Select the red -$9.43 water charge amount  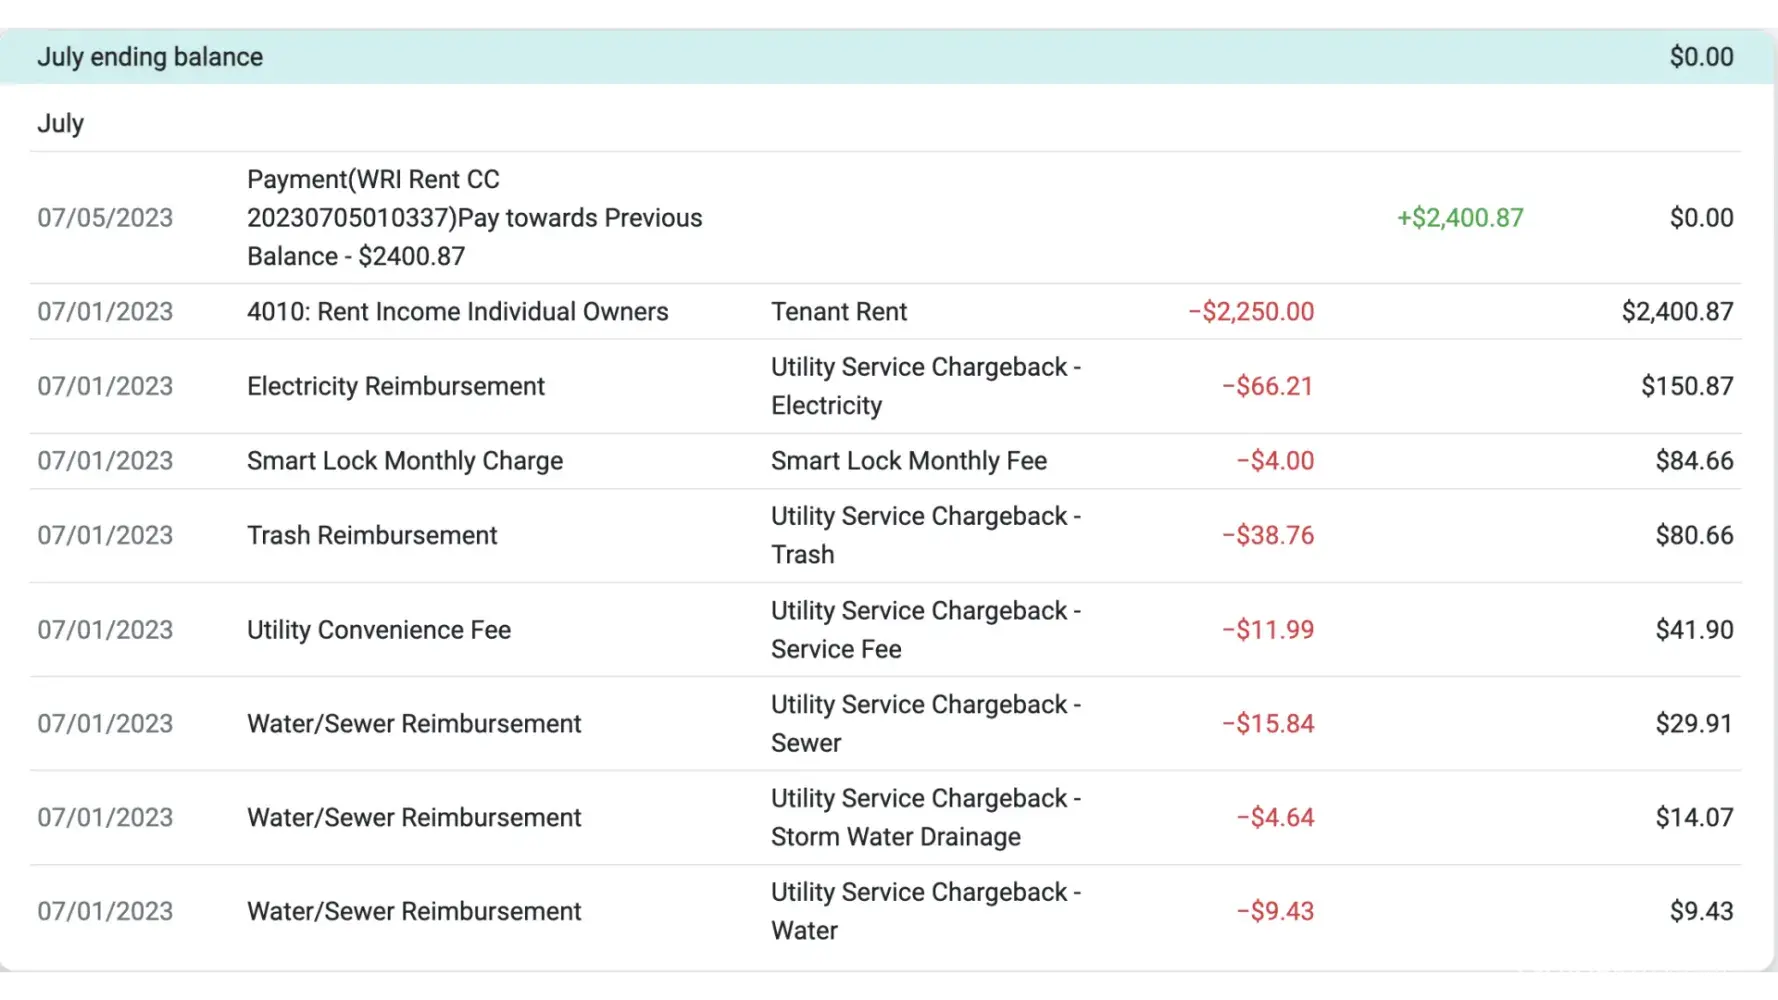coord(1275,912)
